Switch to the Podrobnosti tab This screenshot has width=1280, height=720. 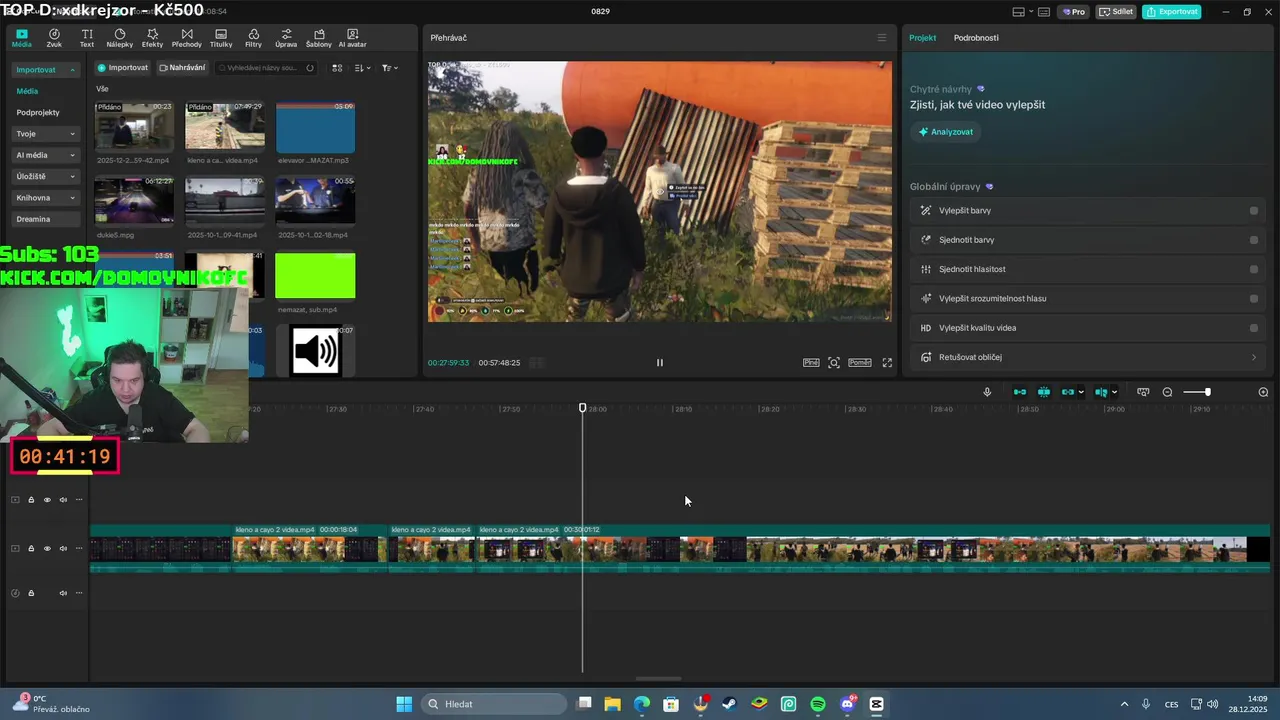[x=976, y=38]
